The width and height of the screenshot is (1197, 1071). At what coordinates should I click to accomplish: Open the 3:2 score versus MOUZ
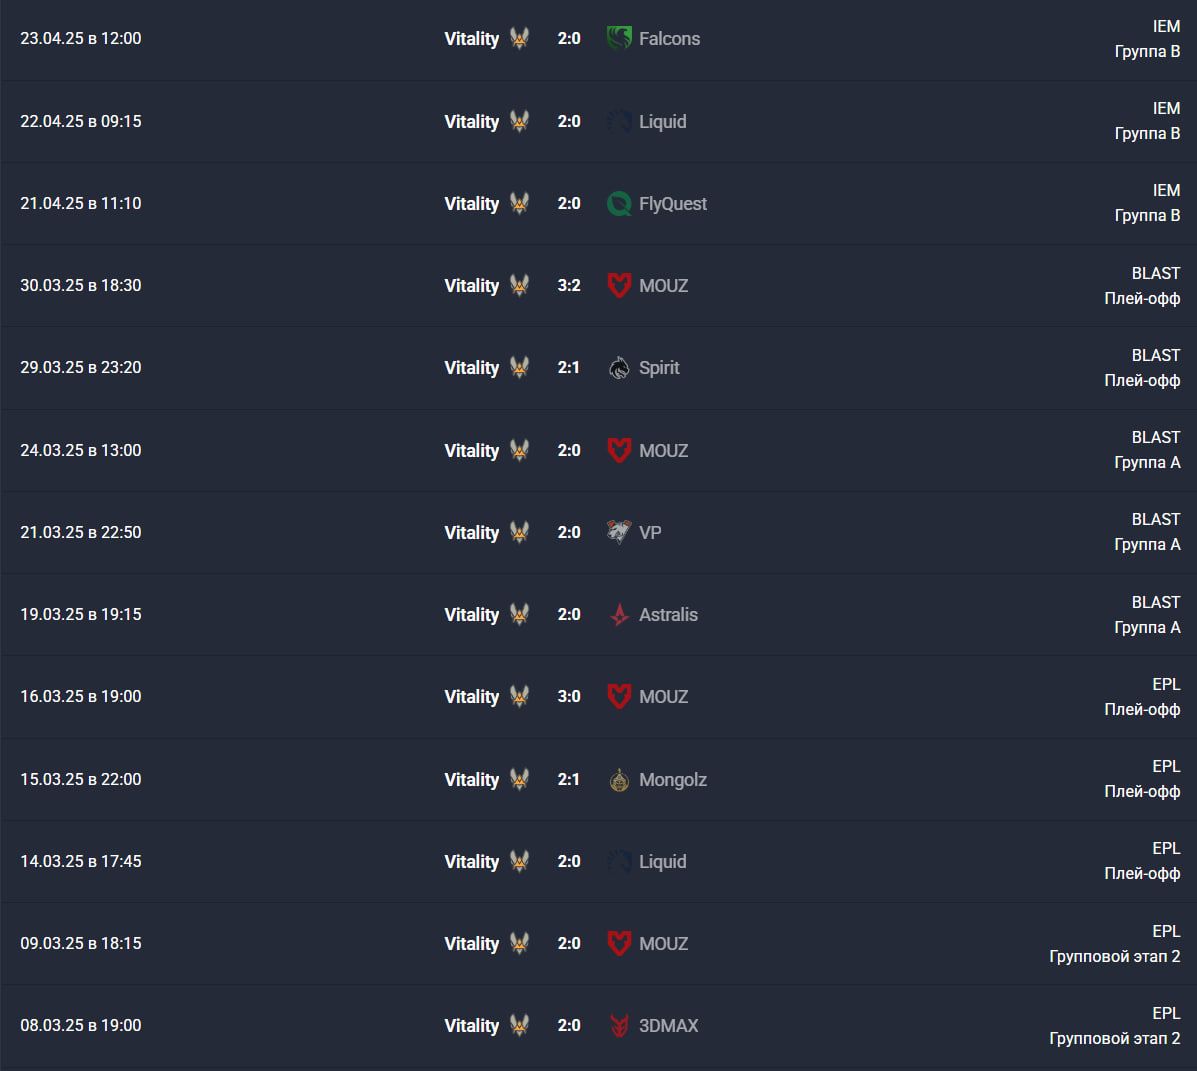click(569, 285)
